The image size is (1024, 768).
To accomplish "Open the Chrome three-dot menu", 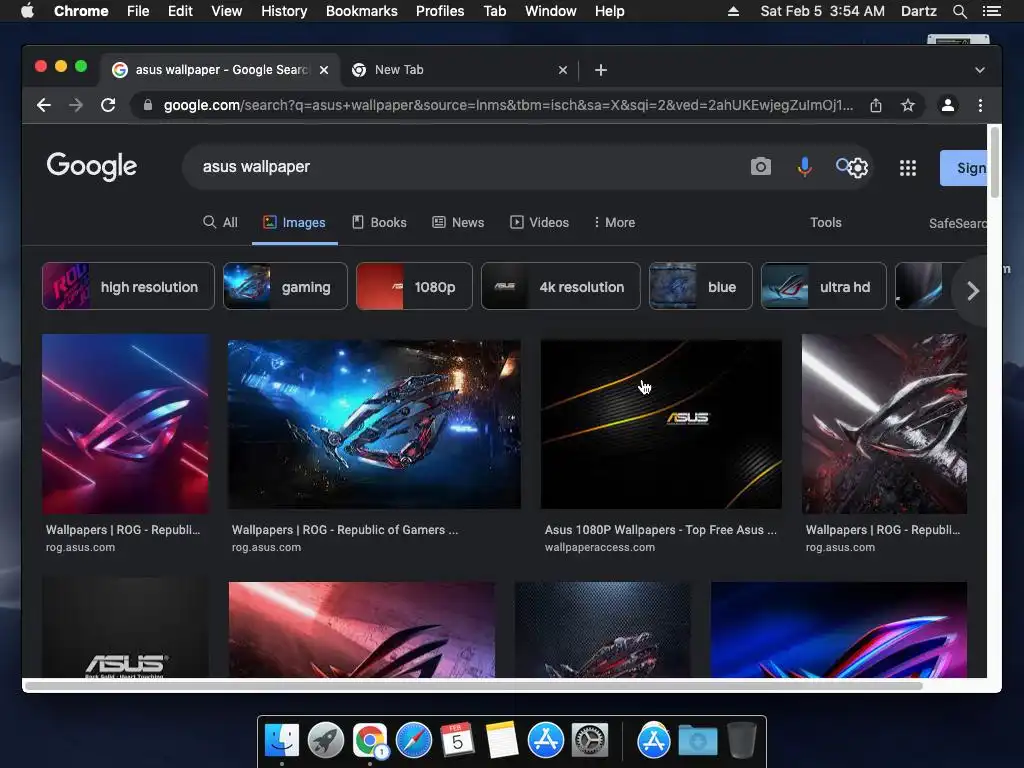I will tap(980, 105).
